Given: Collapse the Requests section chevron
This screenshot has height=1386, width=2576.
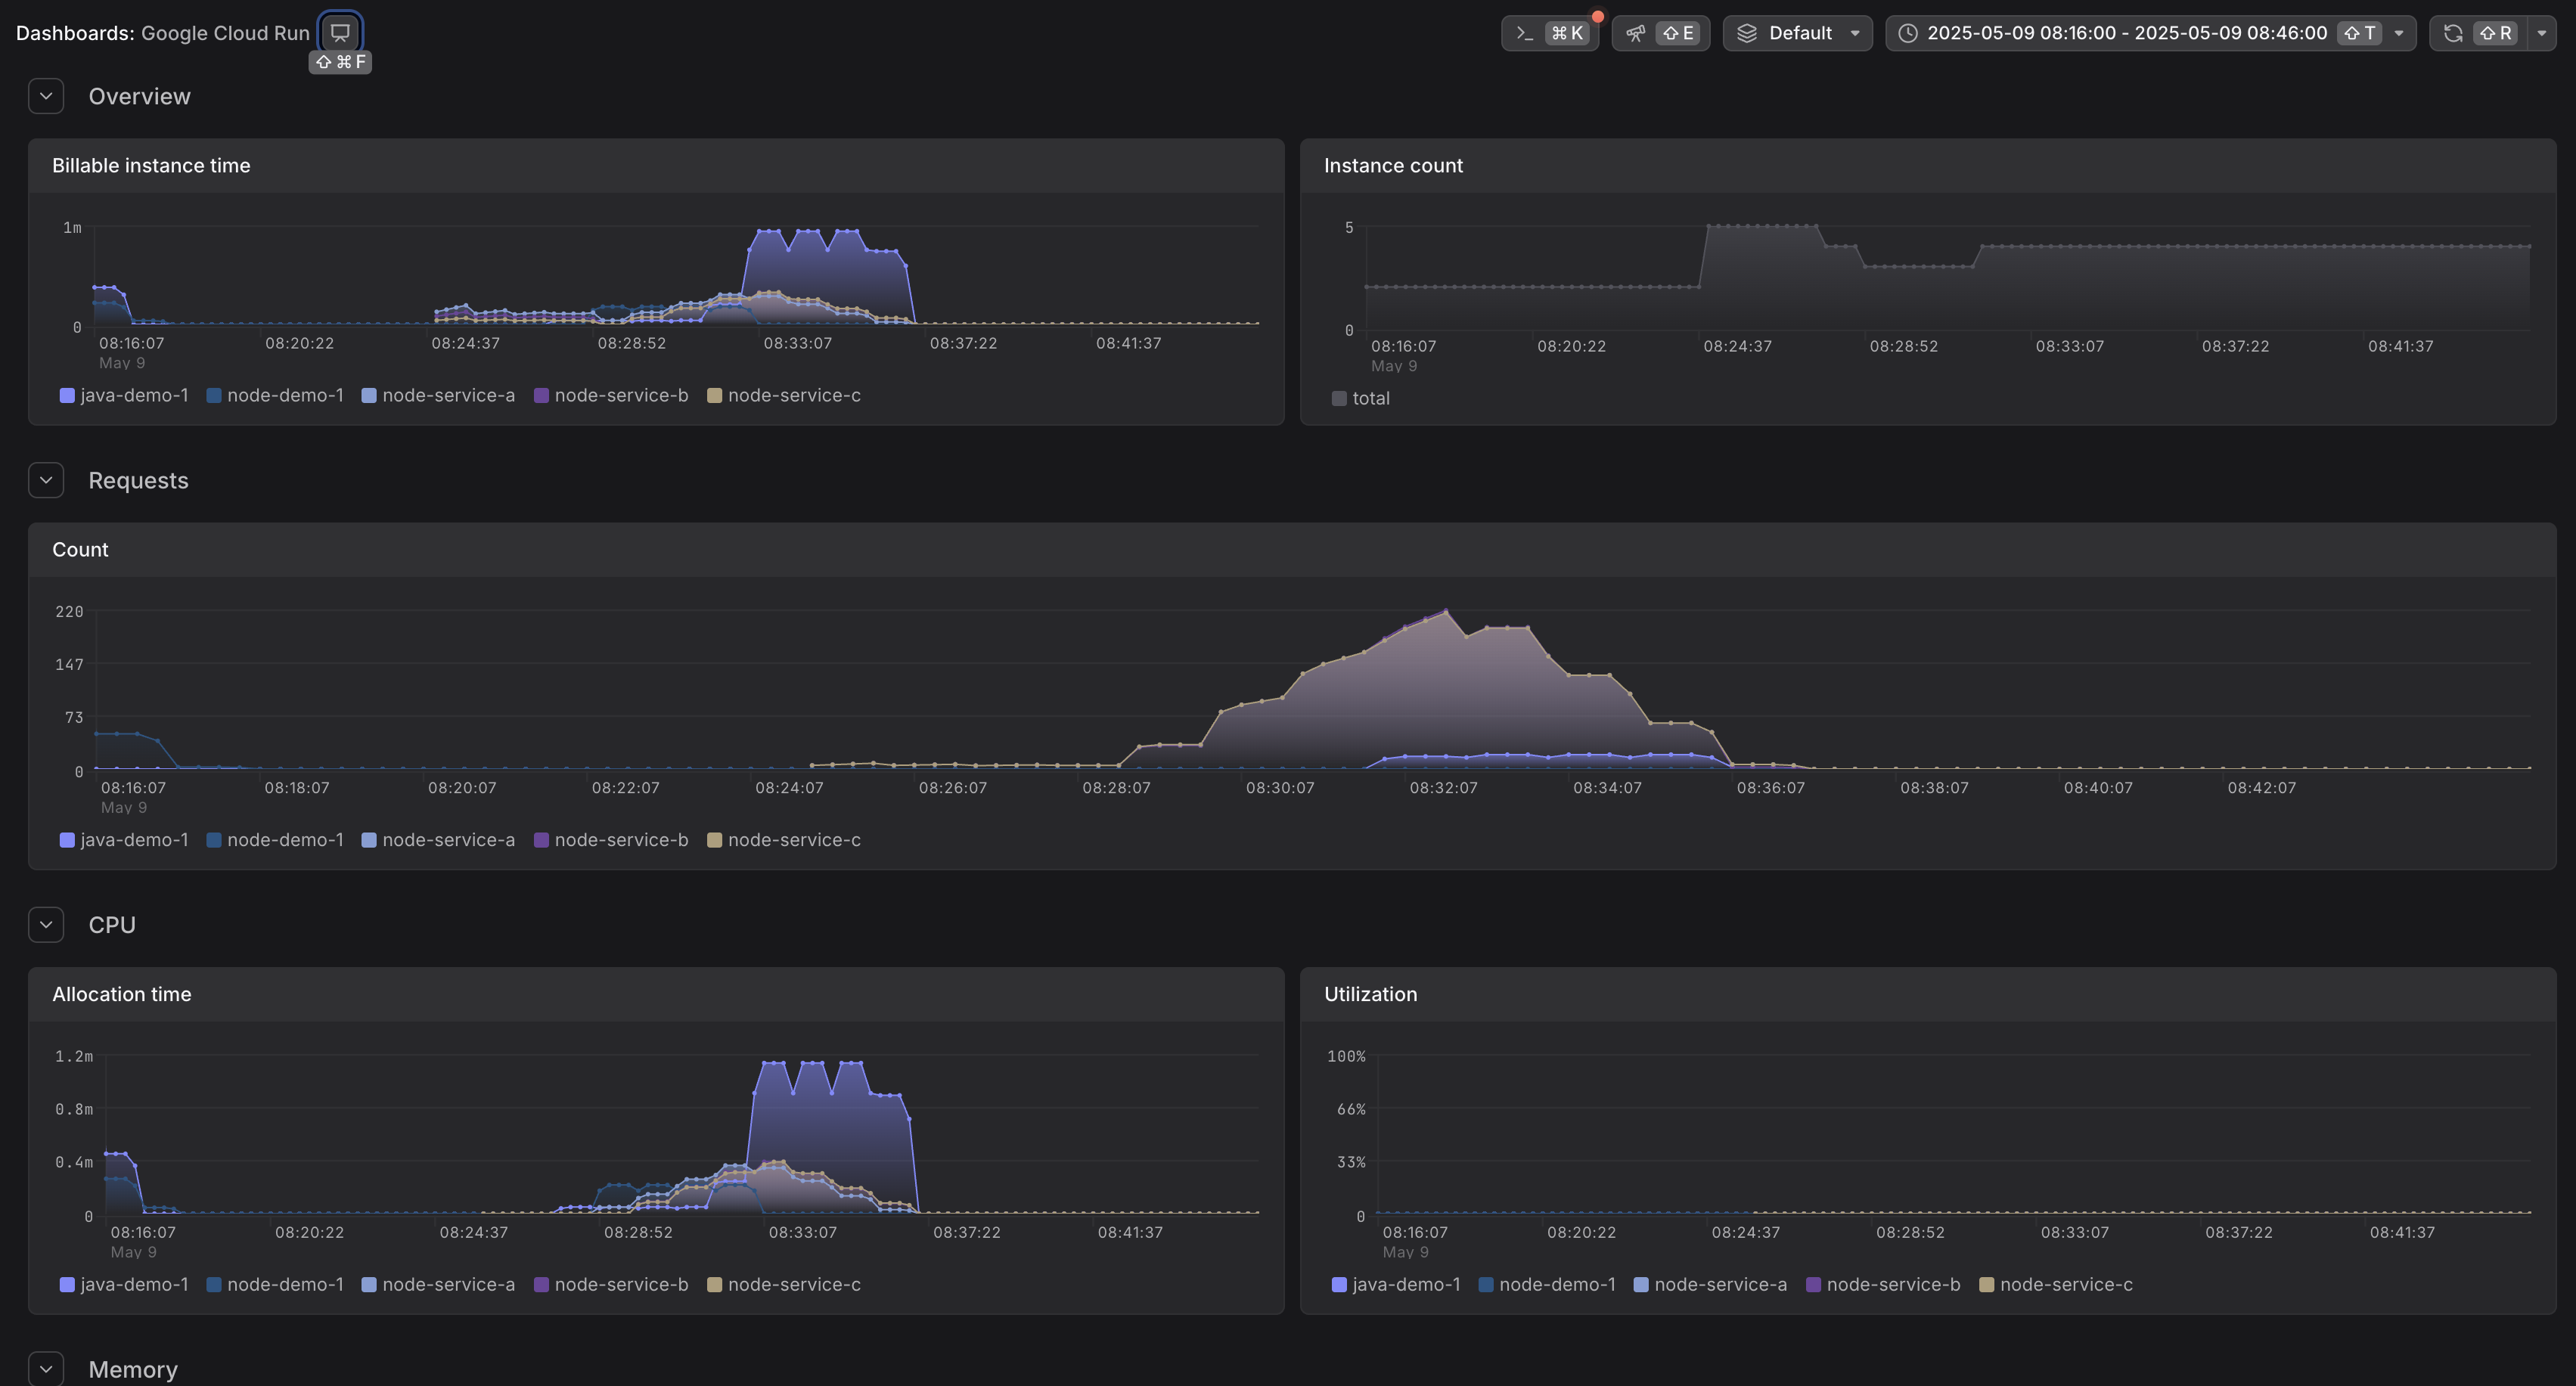Looking at the screenshot, I should pyautogui.click(x=46, y=480).
